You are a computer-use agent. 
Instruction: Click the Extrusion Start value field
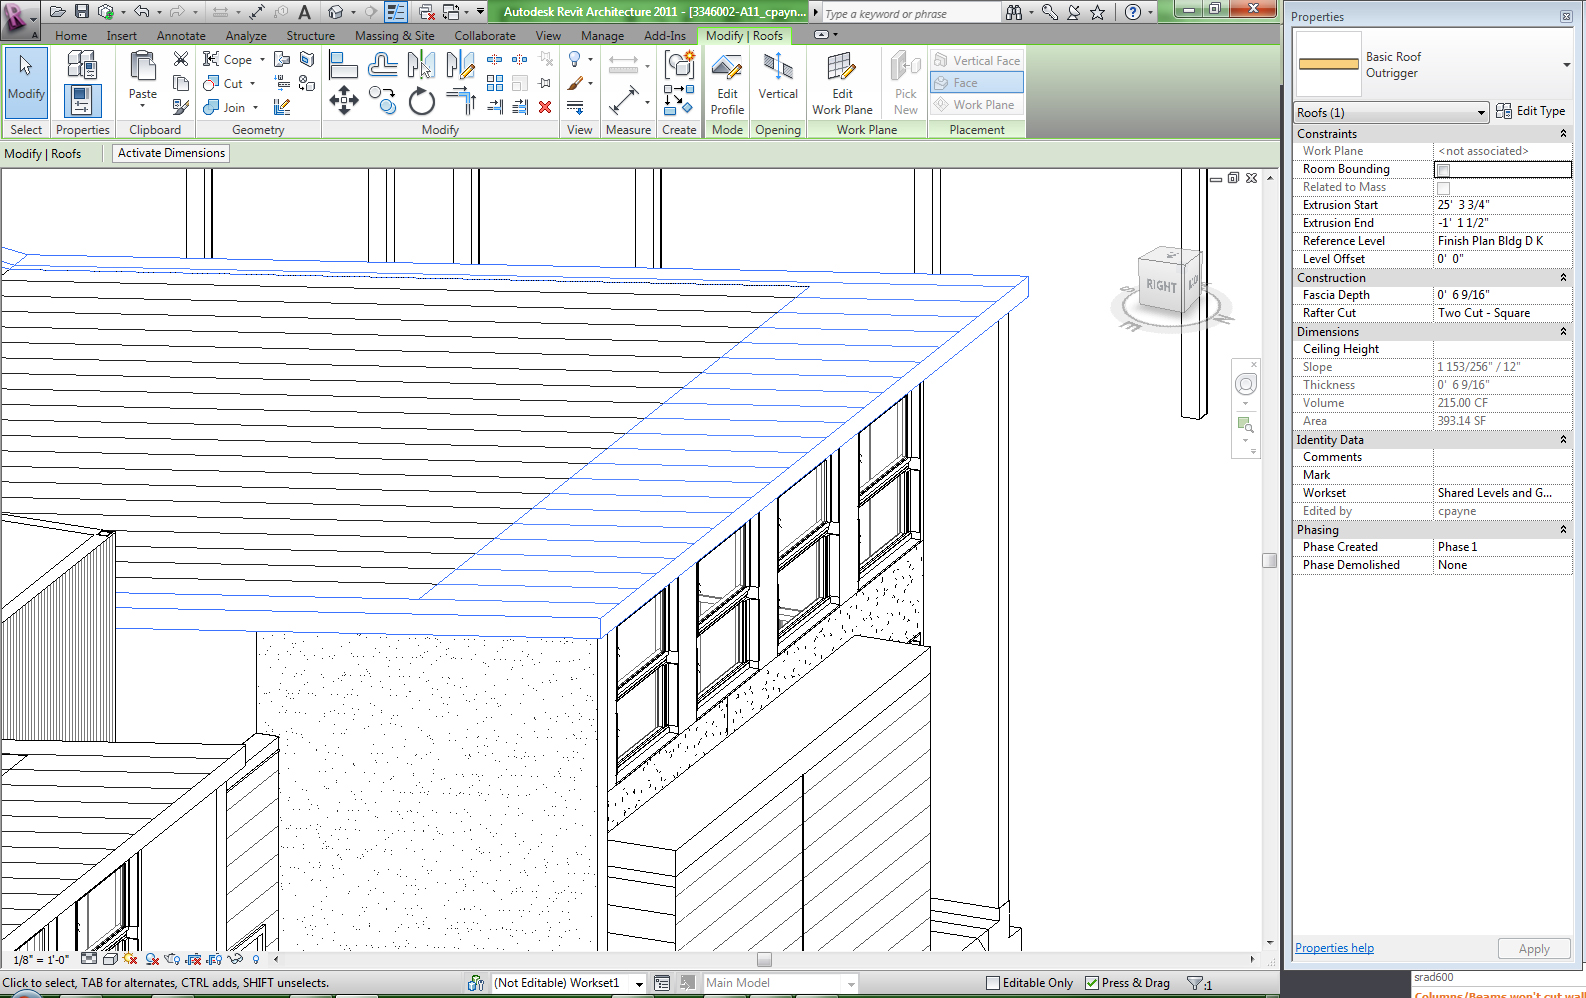tap(1502, 205)
